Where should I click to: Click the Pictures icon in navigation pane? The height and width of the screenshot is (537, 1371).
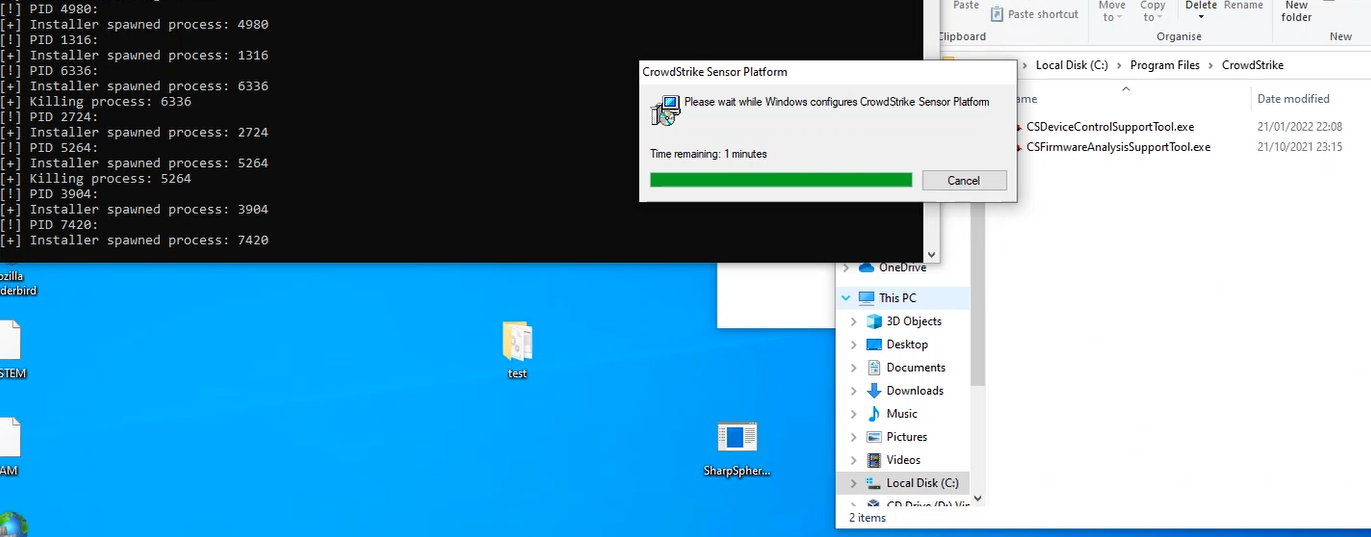click(874, 437)
